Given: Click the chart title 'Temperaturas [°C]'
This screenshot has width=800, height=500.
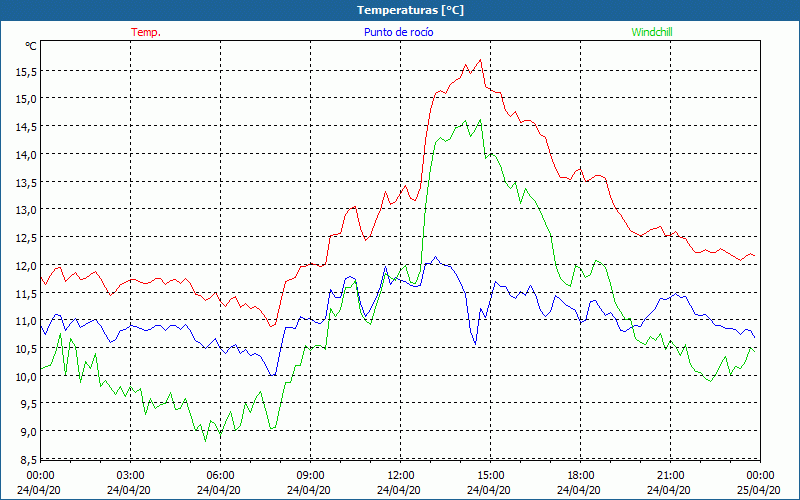Looking at the screenshot, I should [410, 10].
